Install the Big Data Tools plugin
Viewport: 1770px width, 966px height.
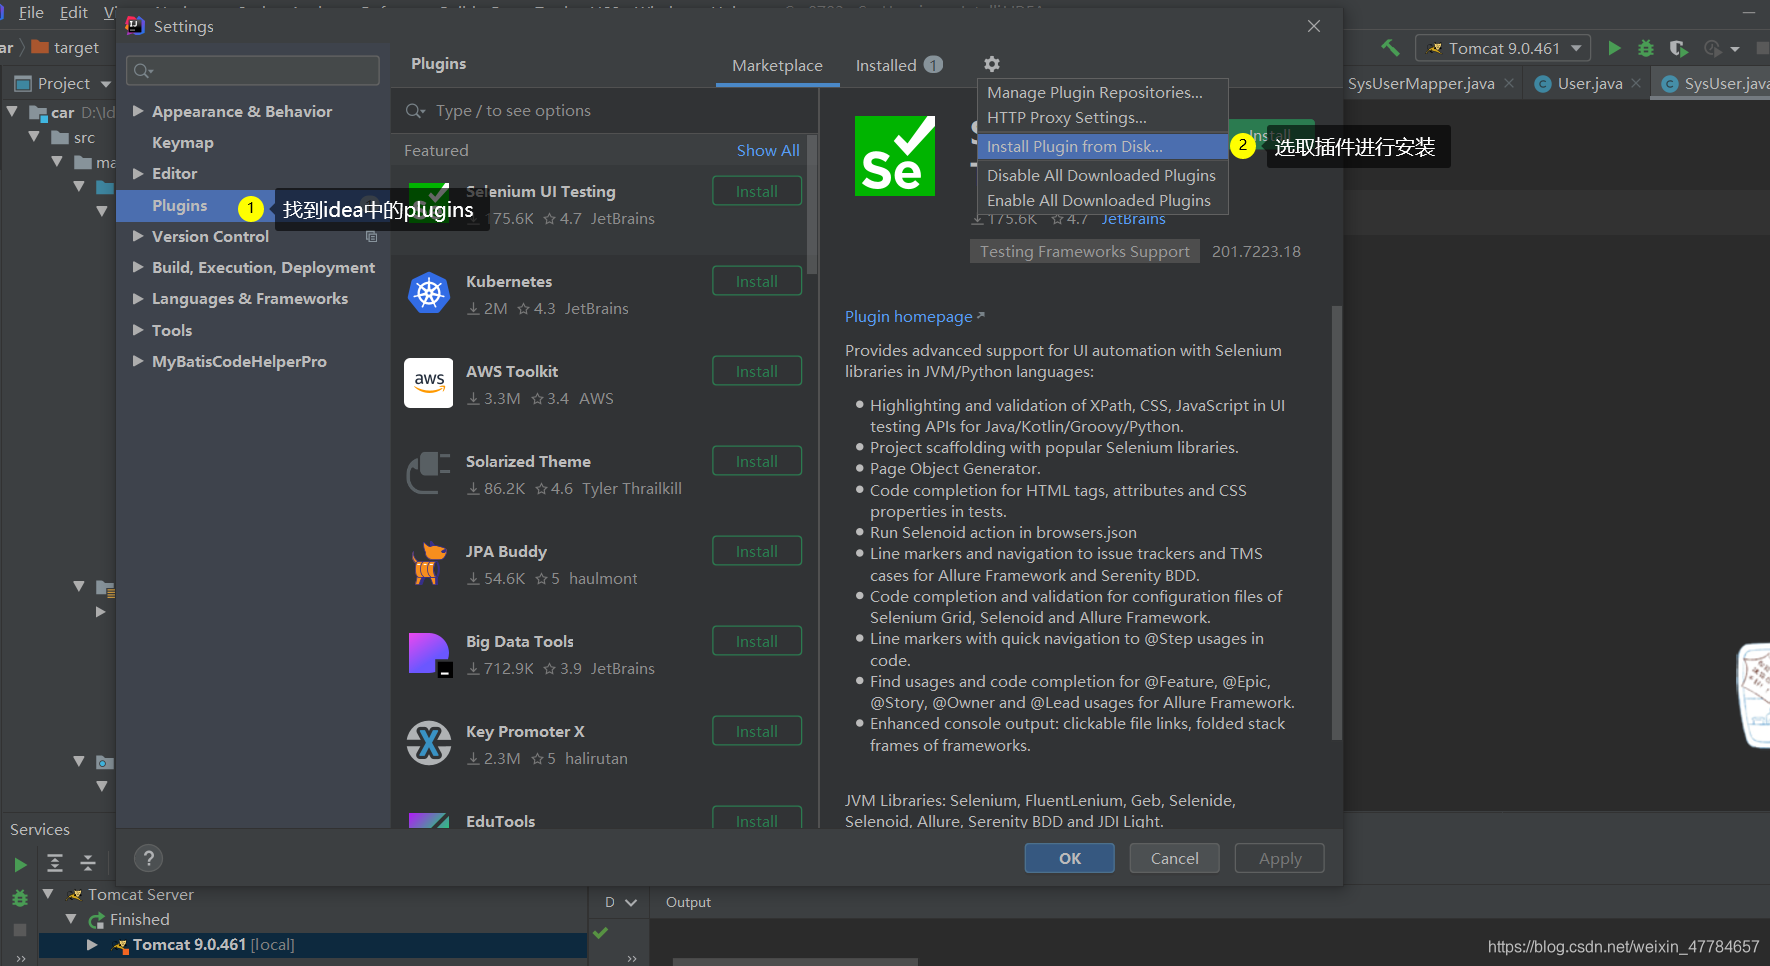[757, 641]
